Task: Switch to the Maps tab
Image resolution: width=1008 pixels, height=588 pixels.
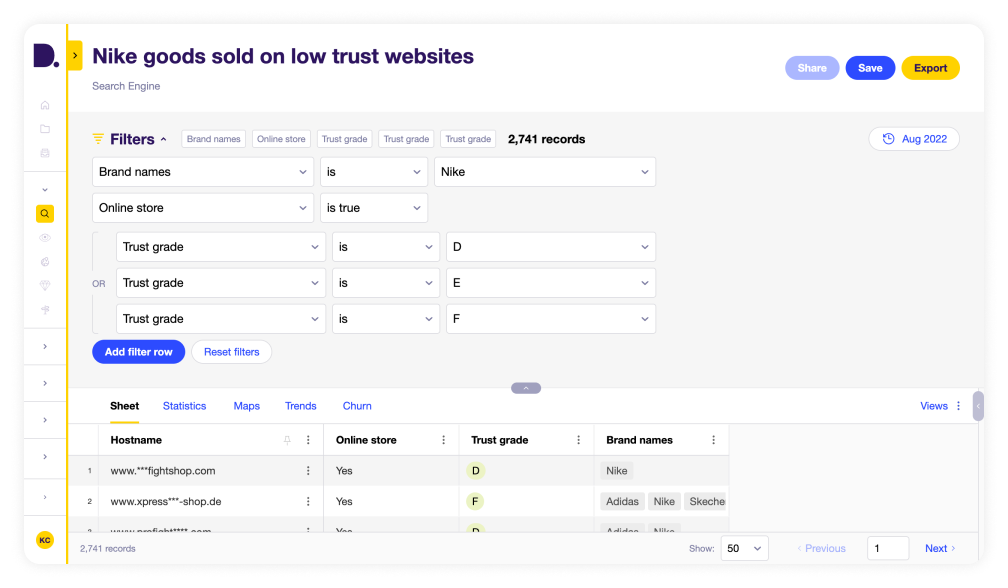Action: coord(246,406)
